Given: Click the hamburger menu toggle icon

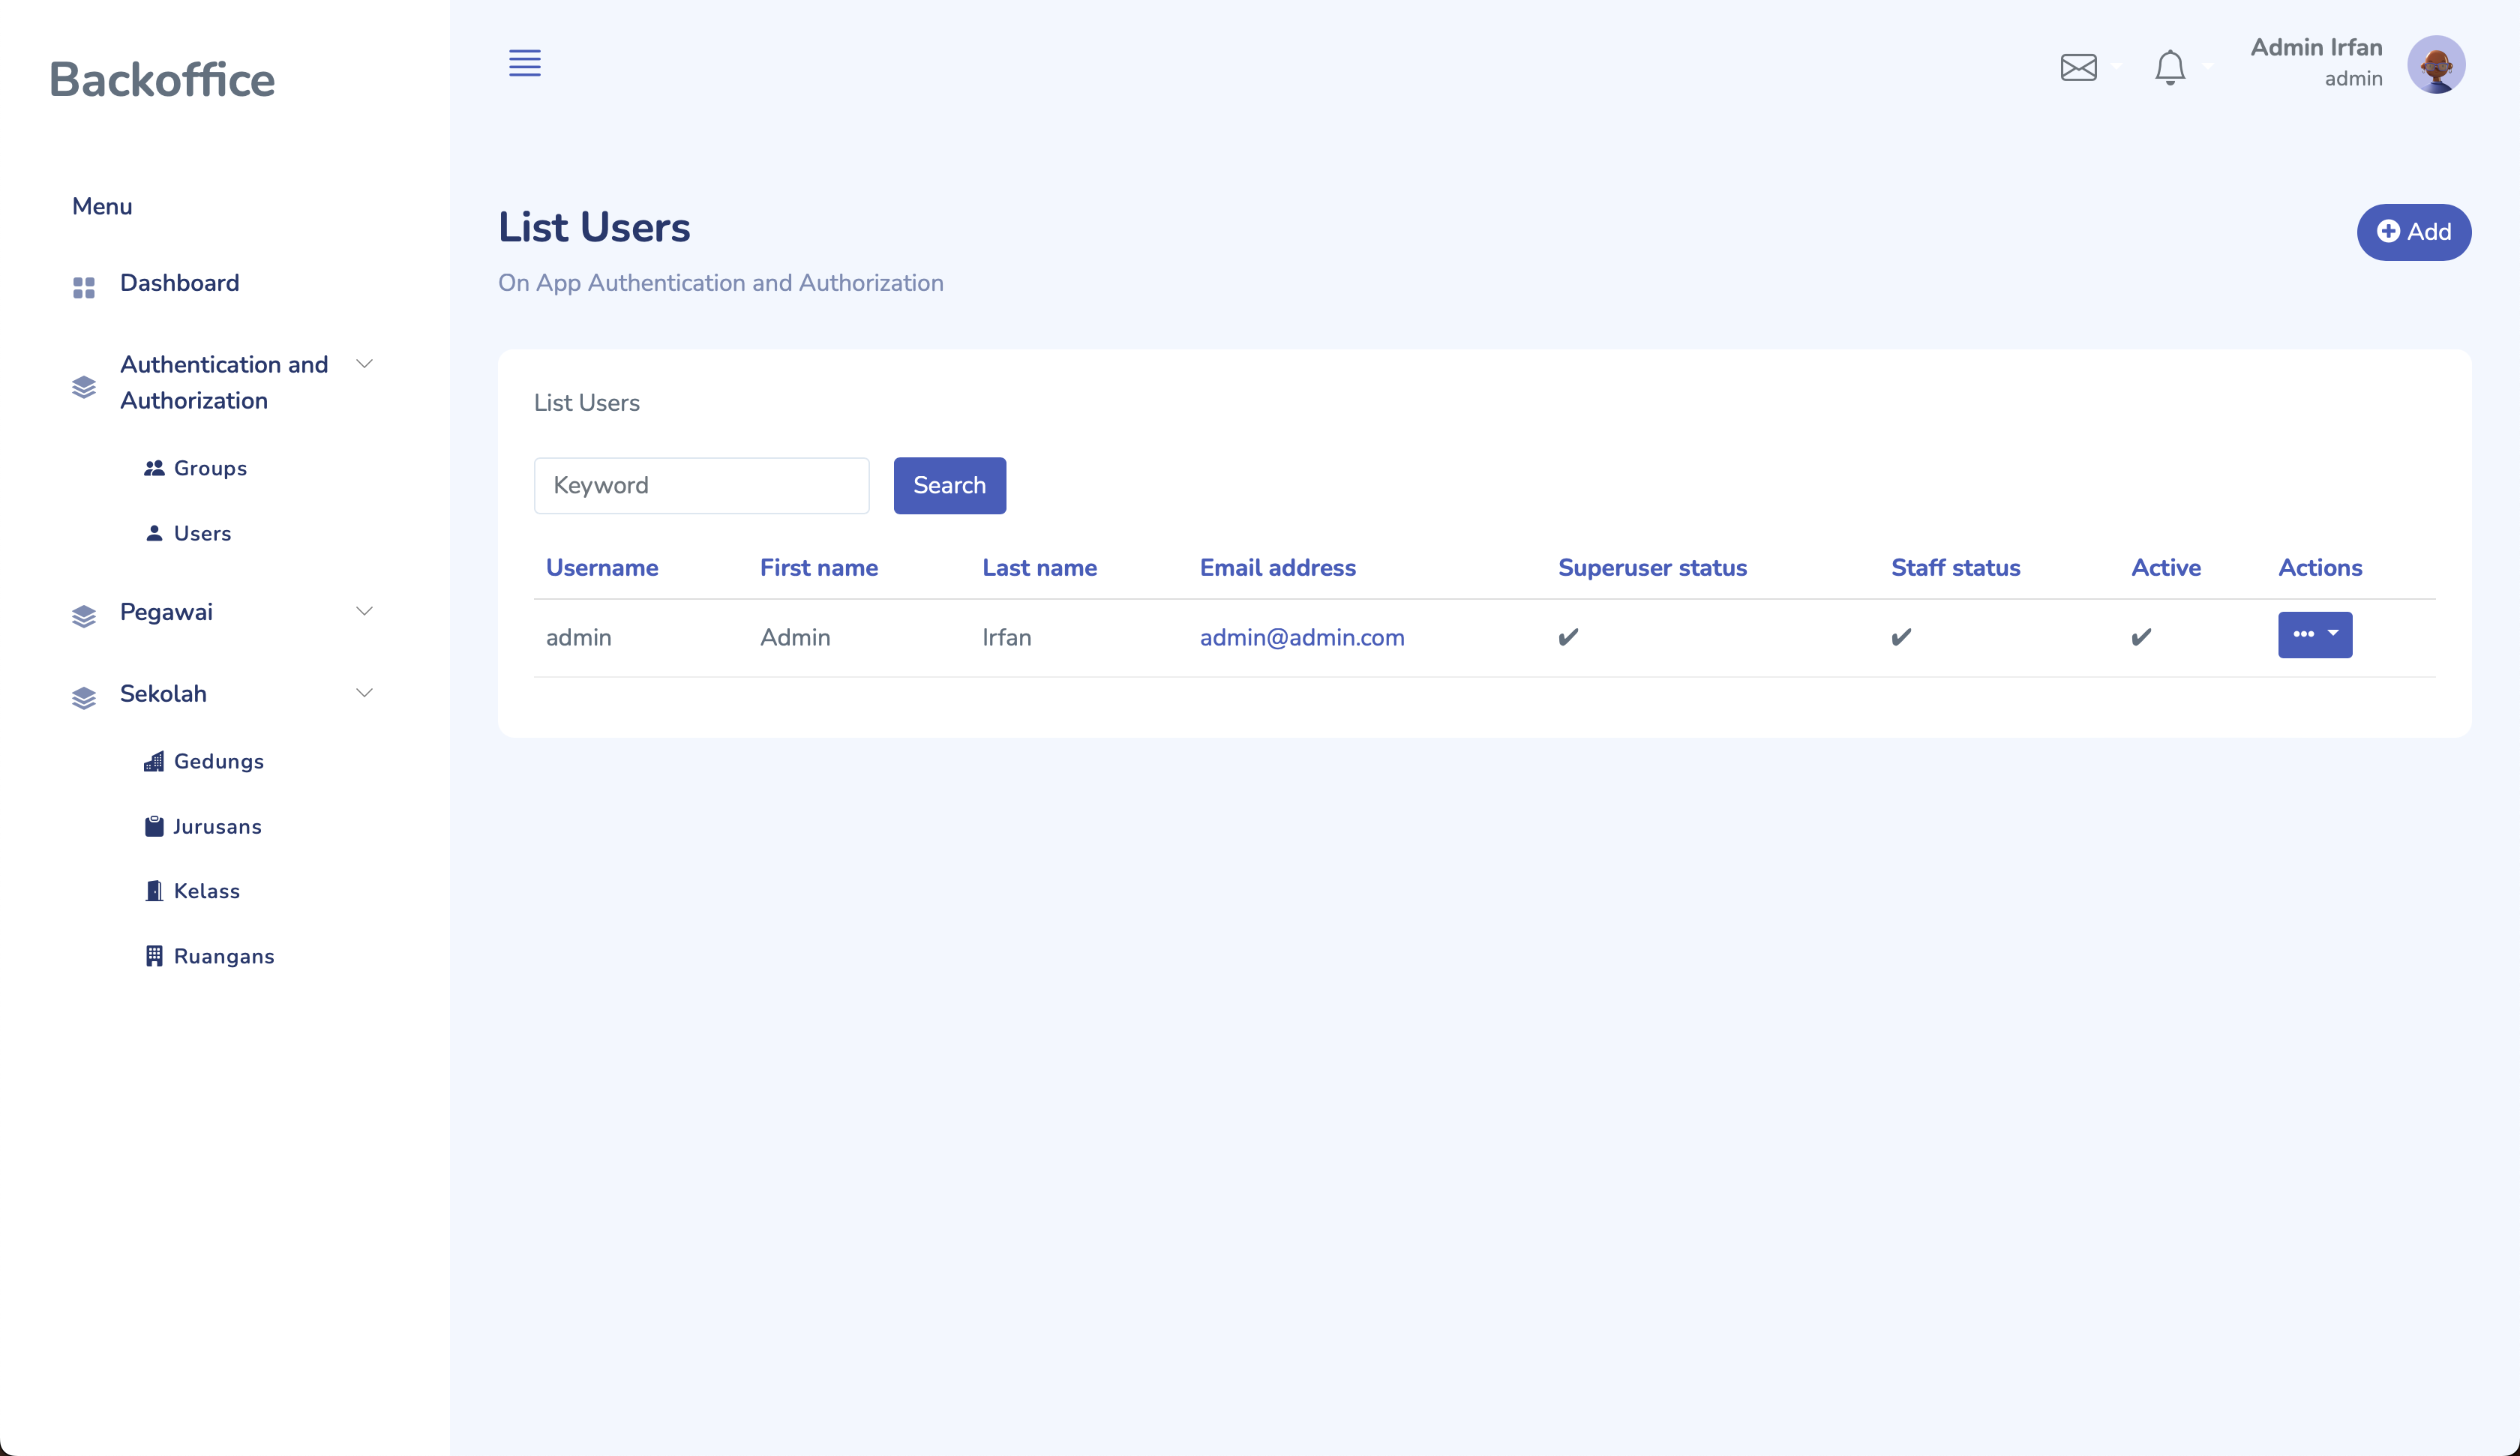Looking at the screenshot, I should coord(524,63).
